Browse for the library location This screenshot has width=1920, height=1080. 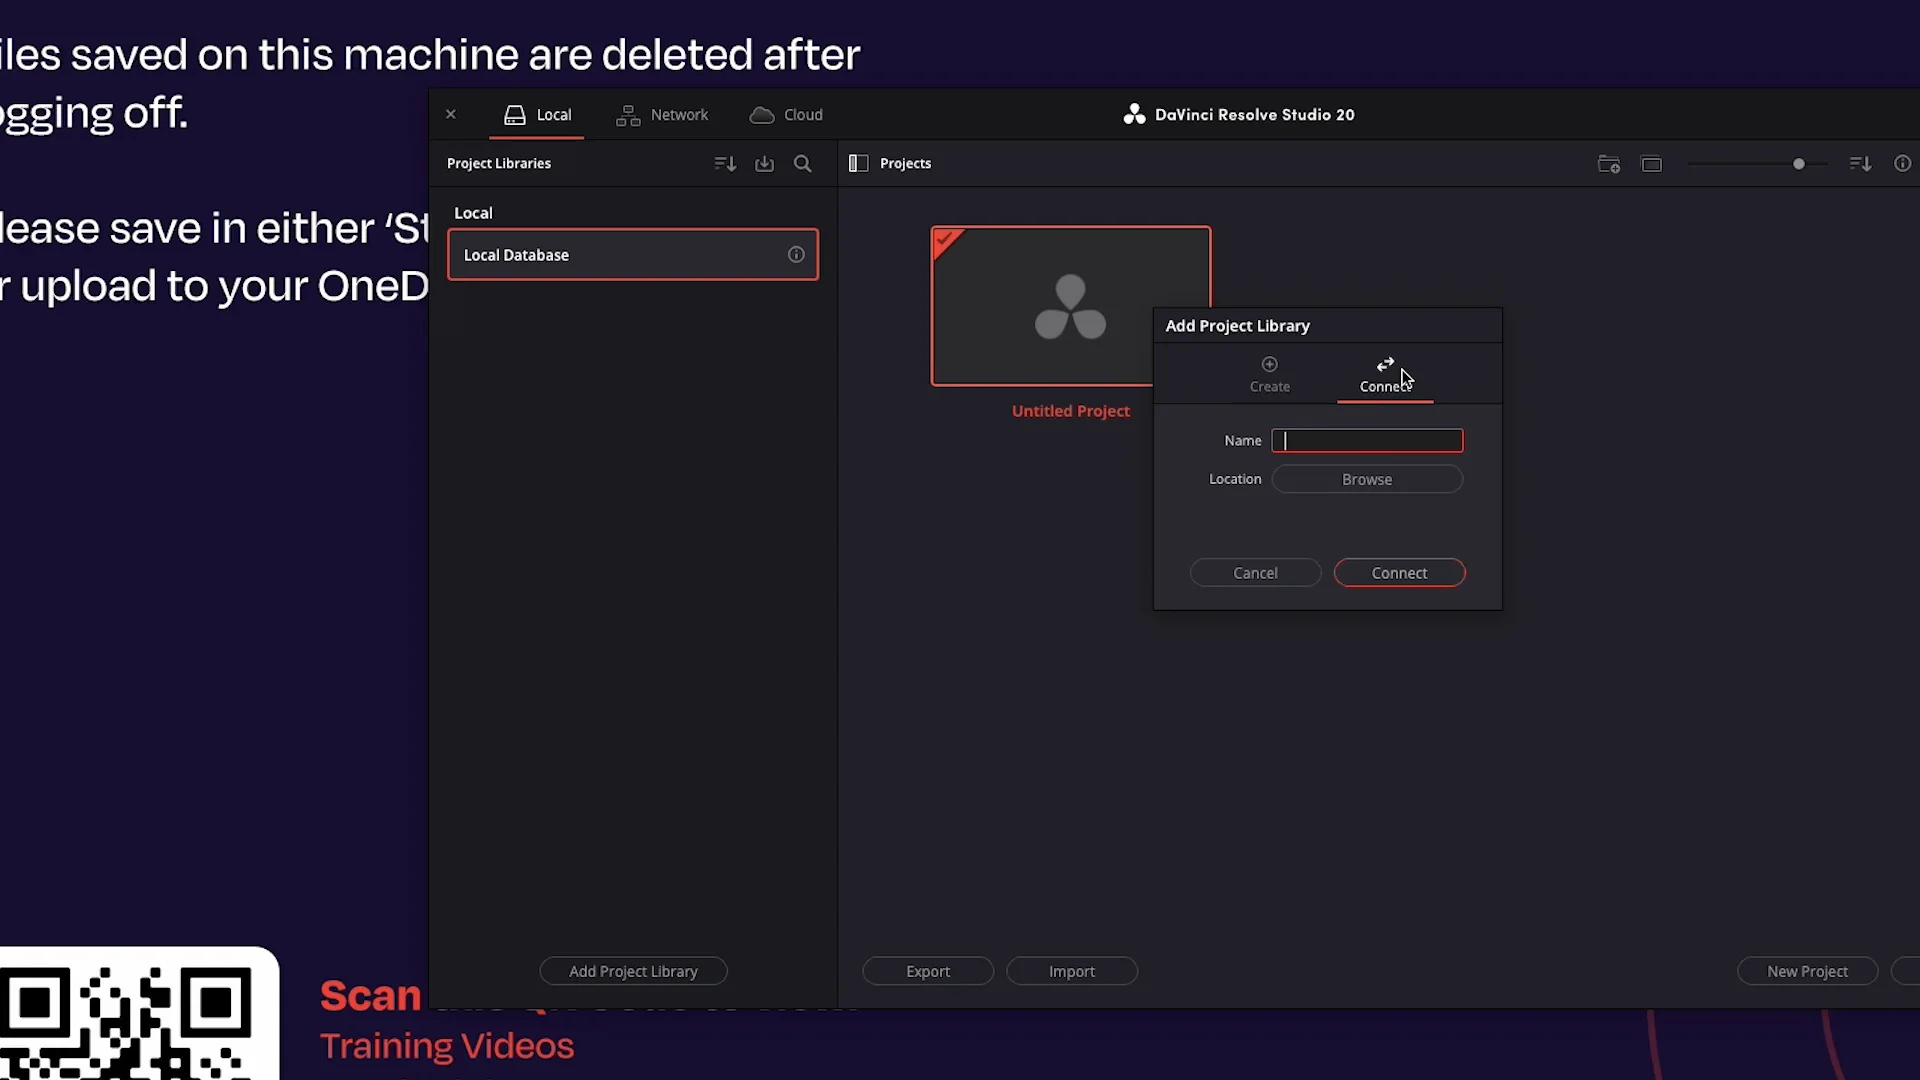(1367, 480)
